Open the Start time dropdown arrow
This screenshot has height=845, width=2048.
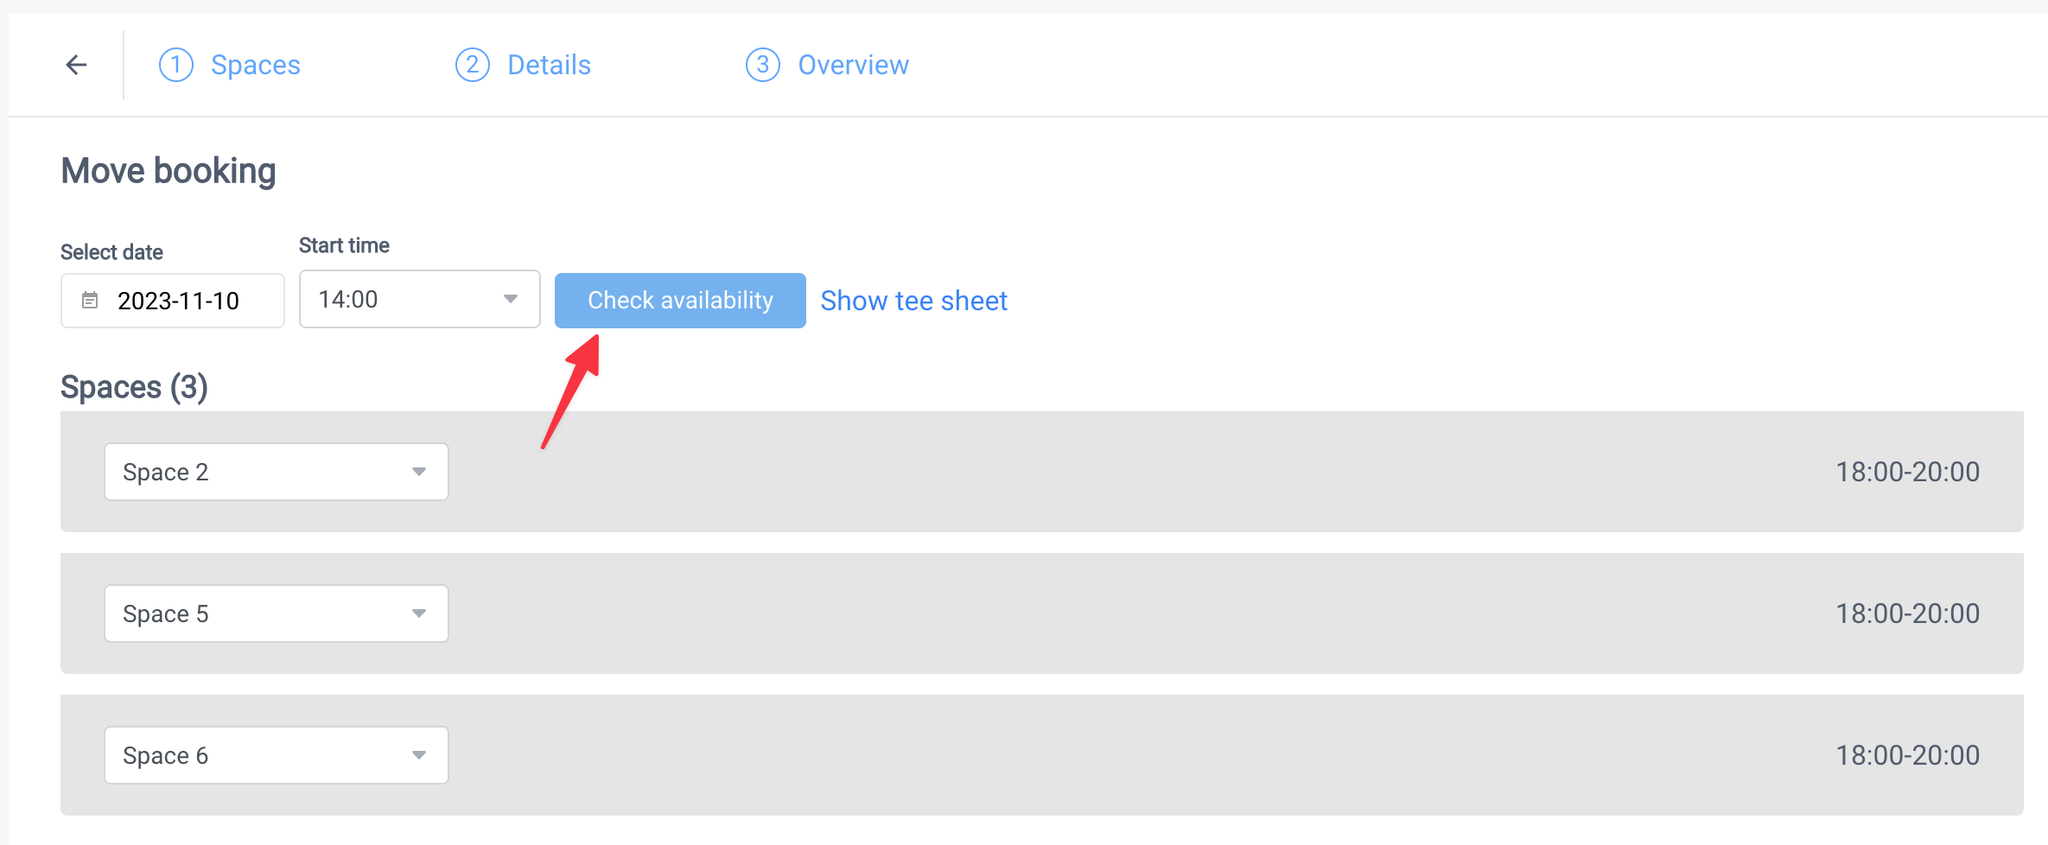click(511, 299)
